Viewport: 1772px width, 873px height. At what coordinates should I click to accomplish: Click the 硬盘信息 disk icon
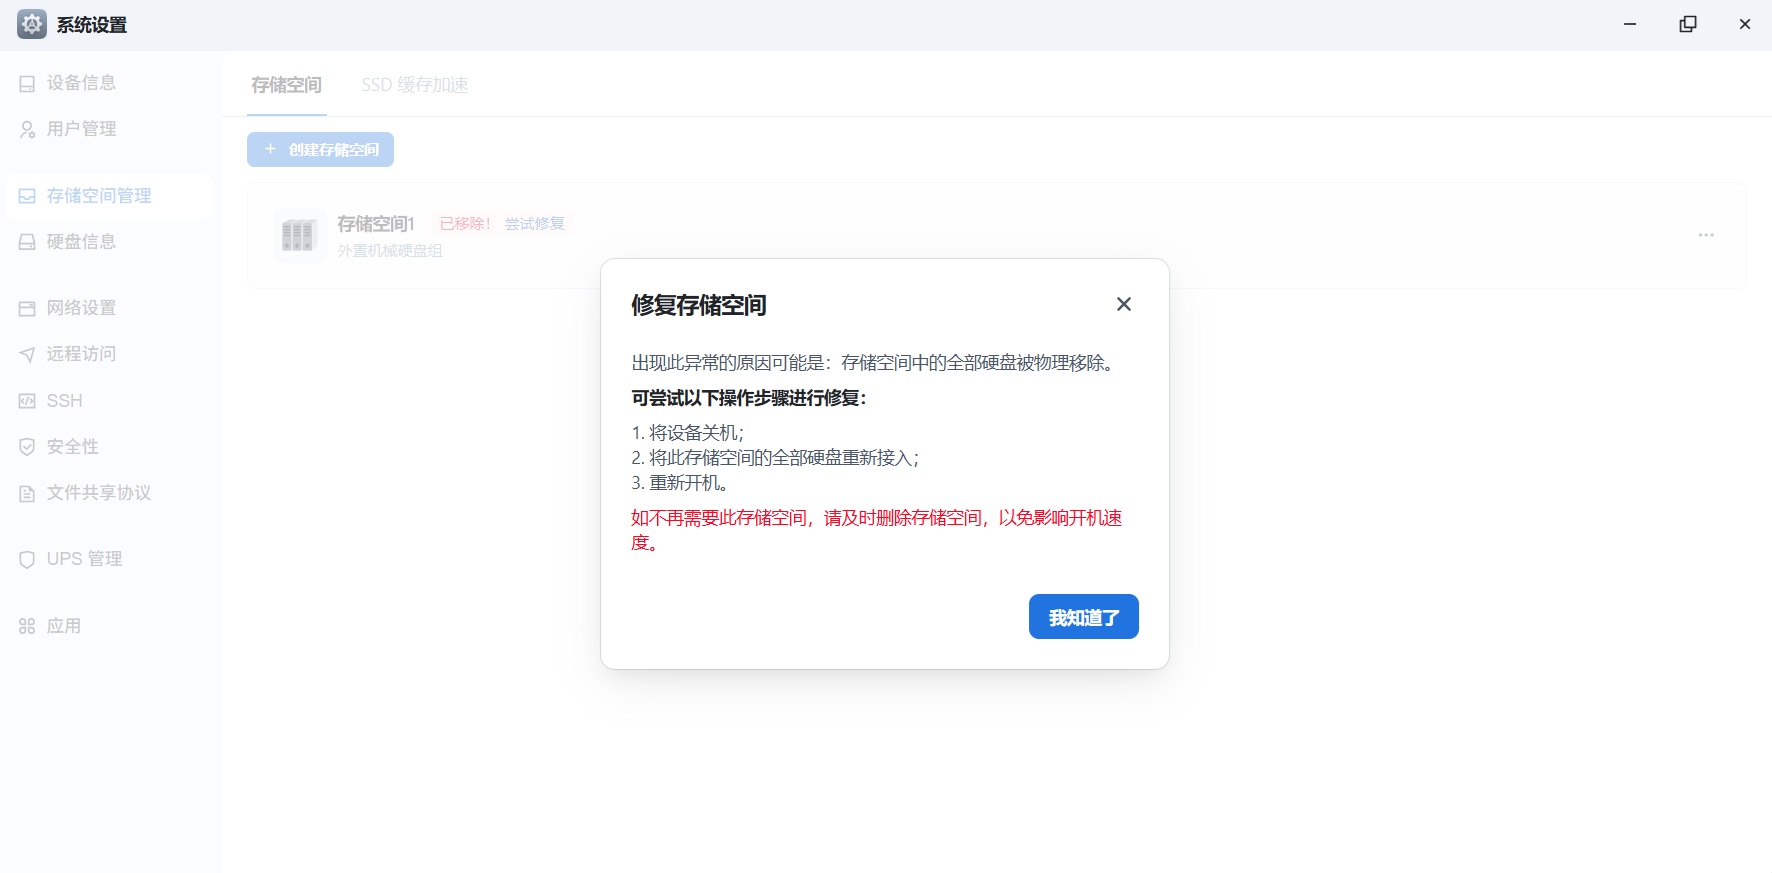(x=27, y=242)
